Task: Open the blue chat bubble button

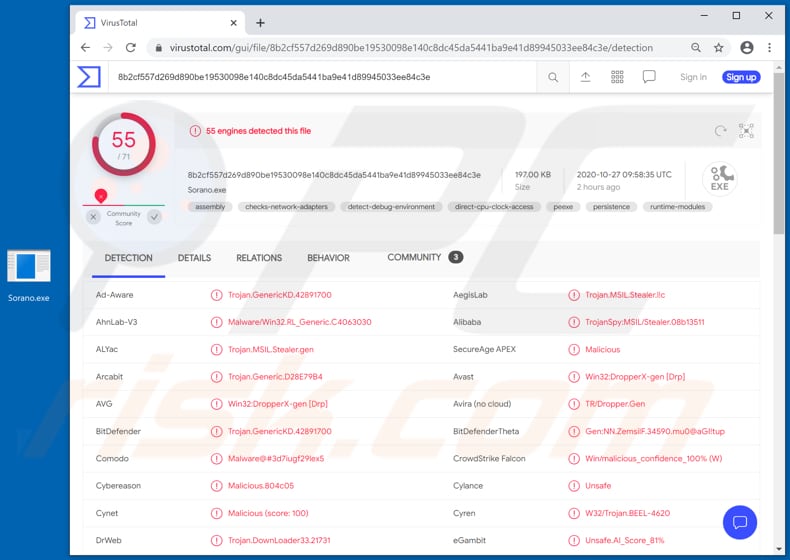Action: click(739, 522)
